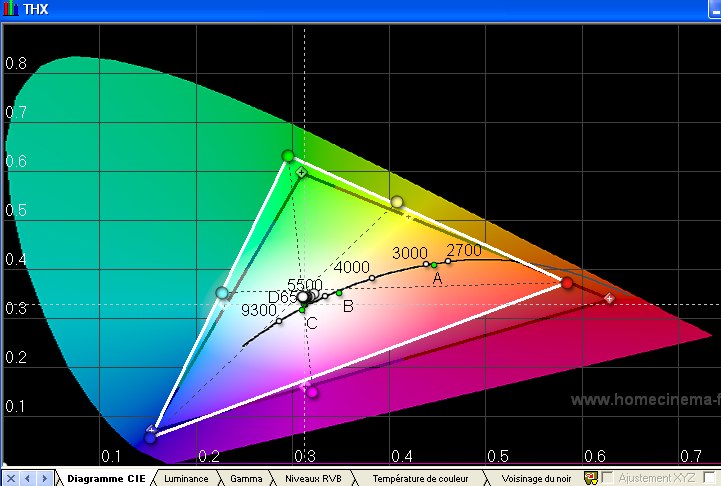Click the green illuminant A dot on the curve

[434, 265]
